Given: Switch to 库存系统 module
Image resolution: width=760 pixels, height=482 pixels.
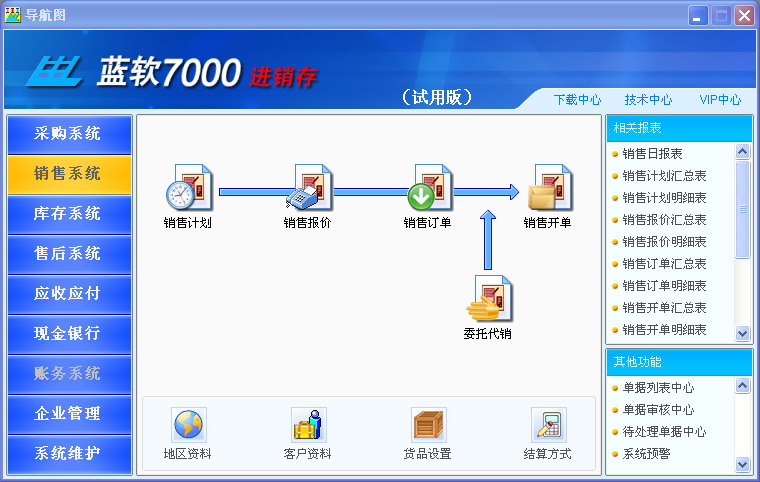Looking at the screenshot, I should pos(69,214).
